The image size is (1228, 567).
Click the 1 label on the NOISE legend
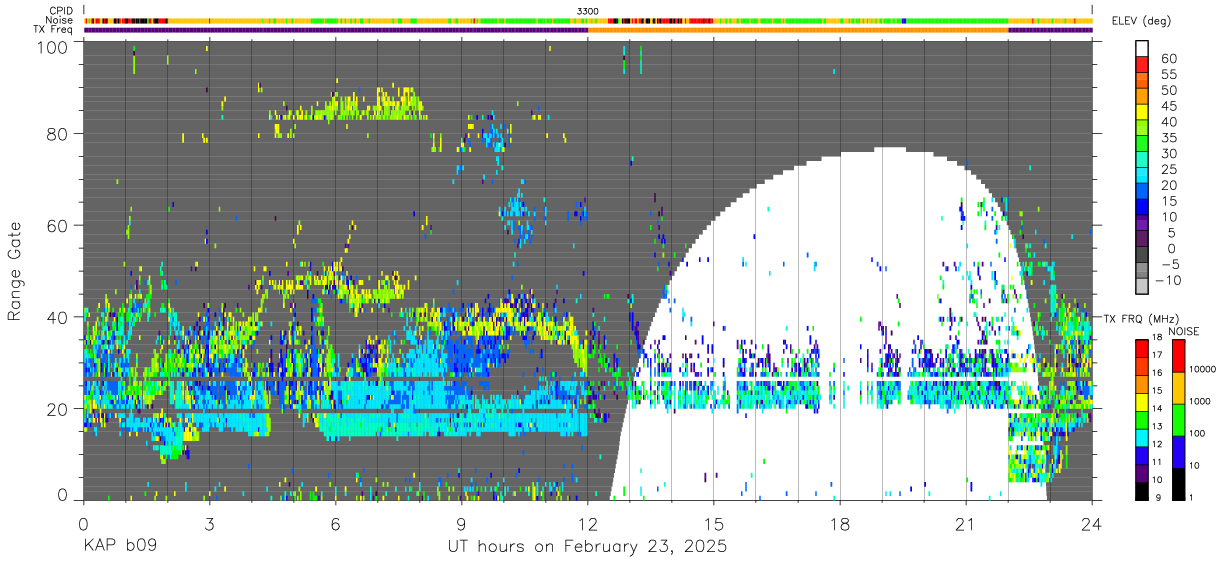coord(1190,497)
